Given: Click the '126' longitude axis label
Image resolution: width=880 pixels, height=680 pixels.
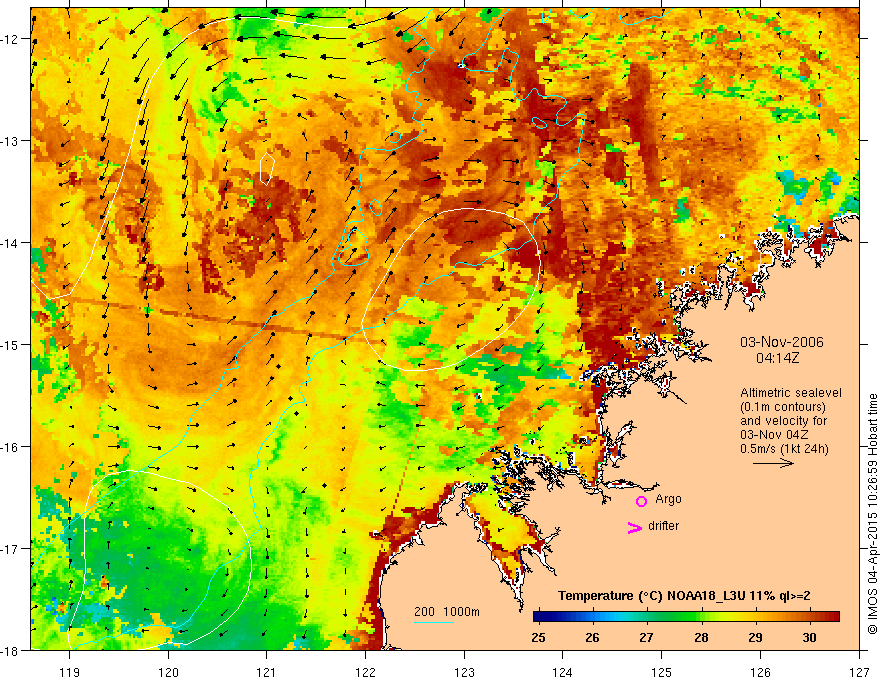Looking at the screenshot, I should pyautogui.click(x=760, y=672).
